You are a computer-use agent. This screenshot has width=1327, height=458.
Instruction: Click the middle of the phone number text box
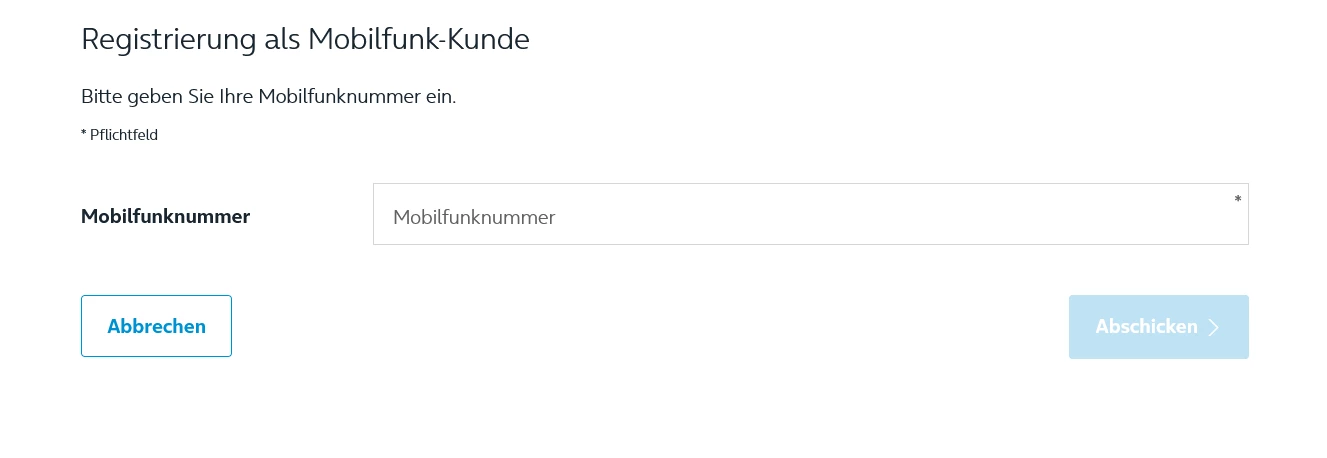click(x=810, y=214)
